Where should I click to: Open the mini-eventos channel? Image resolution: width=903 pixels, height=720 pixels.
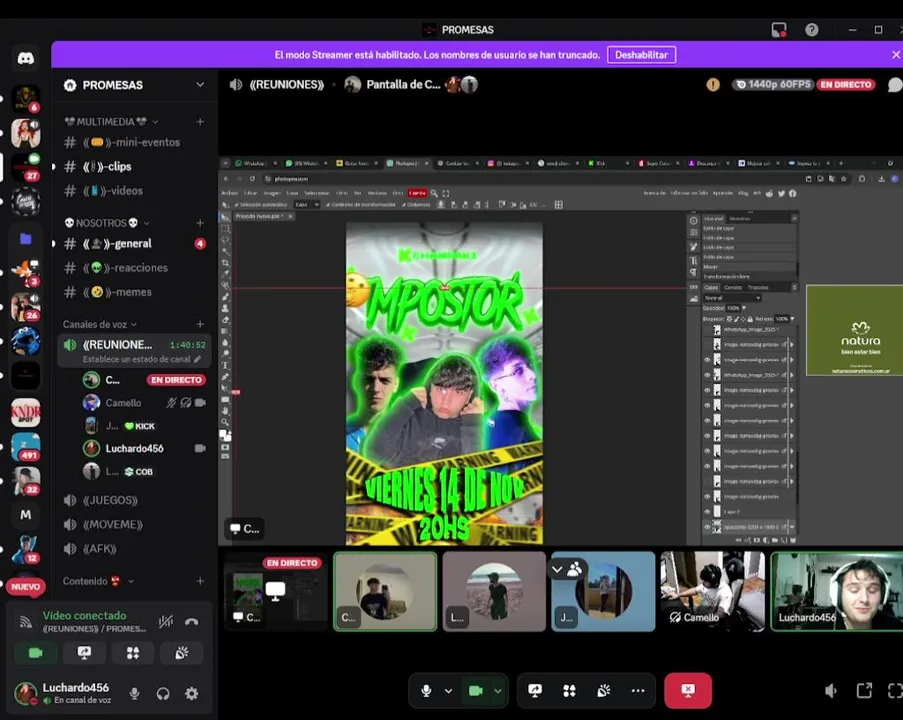pyautogui.click(x=134, y=142)
